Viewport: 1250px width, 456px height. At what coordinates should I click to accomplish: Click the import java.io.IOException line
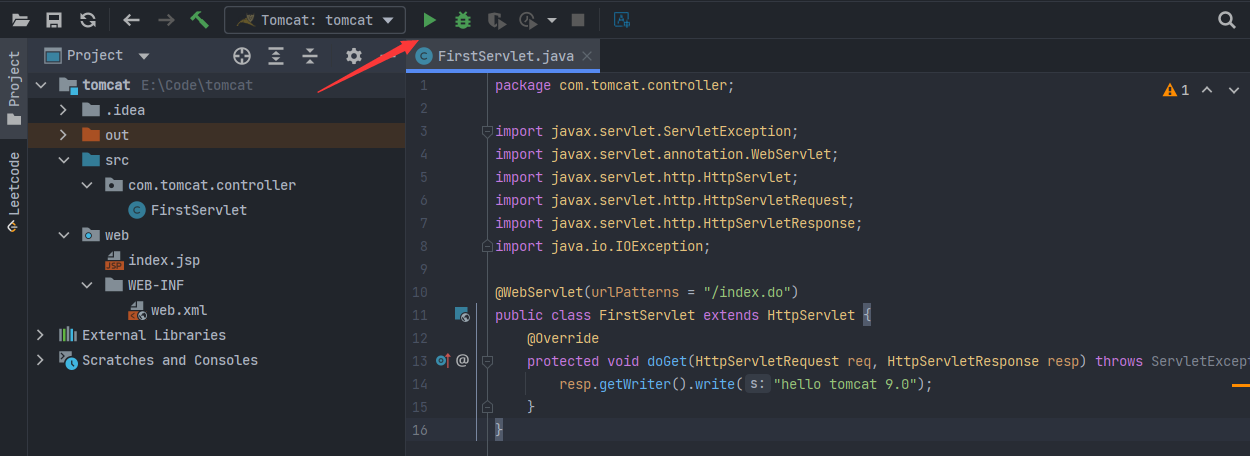[x=603, y=246]
